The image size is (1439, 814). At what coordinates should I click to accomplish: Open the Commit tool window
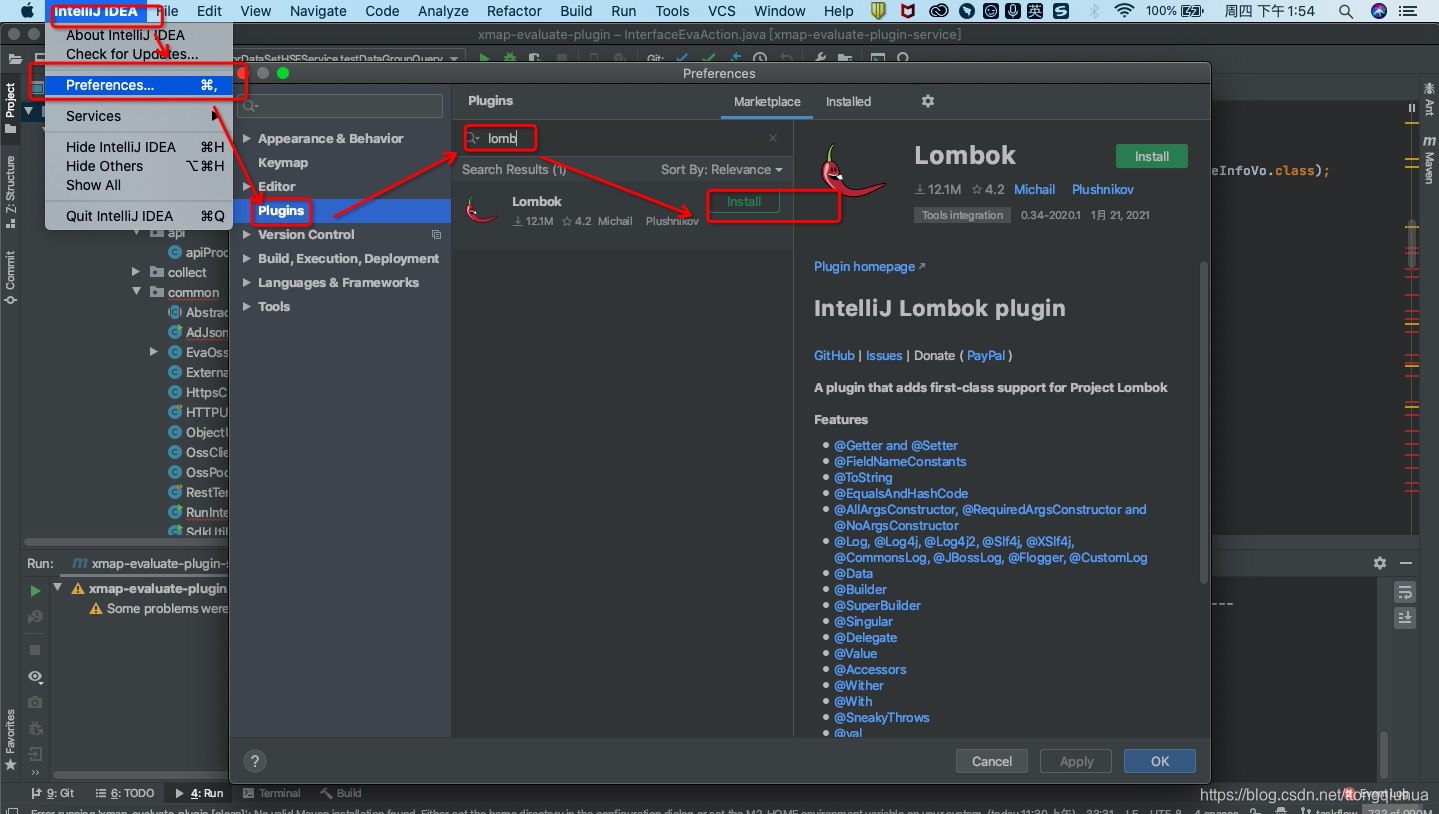pyautogui.click(x=11, y=277)
